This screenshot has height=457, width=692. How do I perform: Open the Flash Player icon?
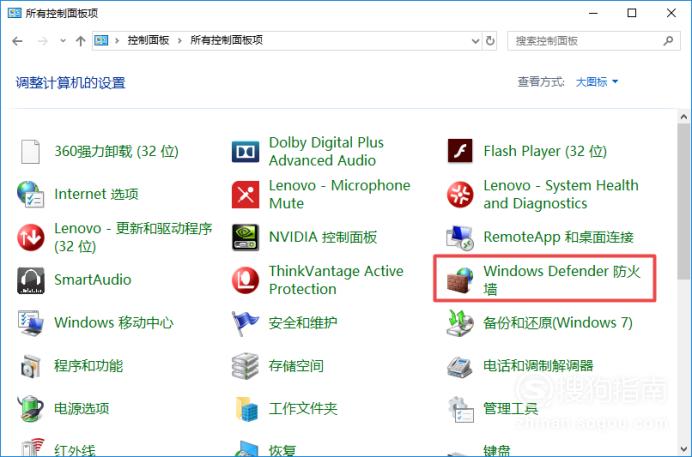pyautogui.click(x=460, y=151)
